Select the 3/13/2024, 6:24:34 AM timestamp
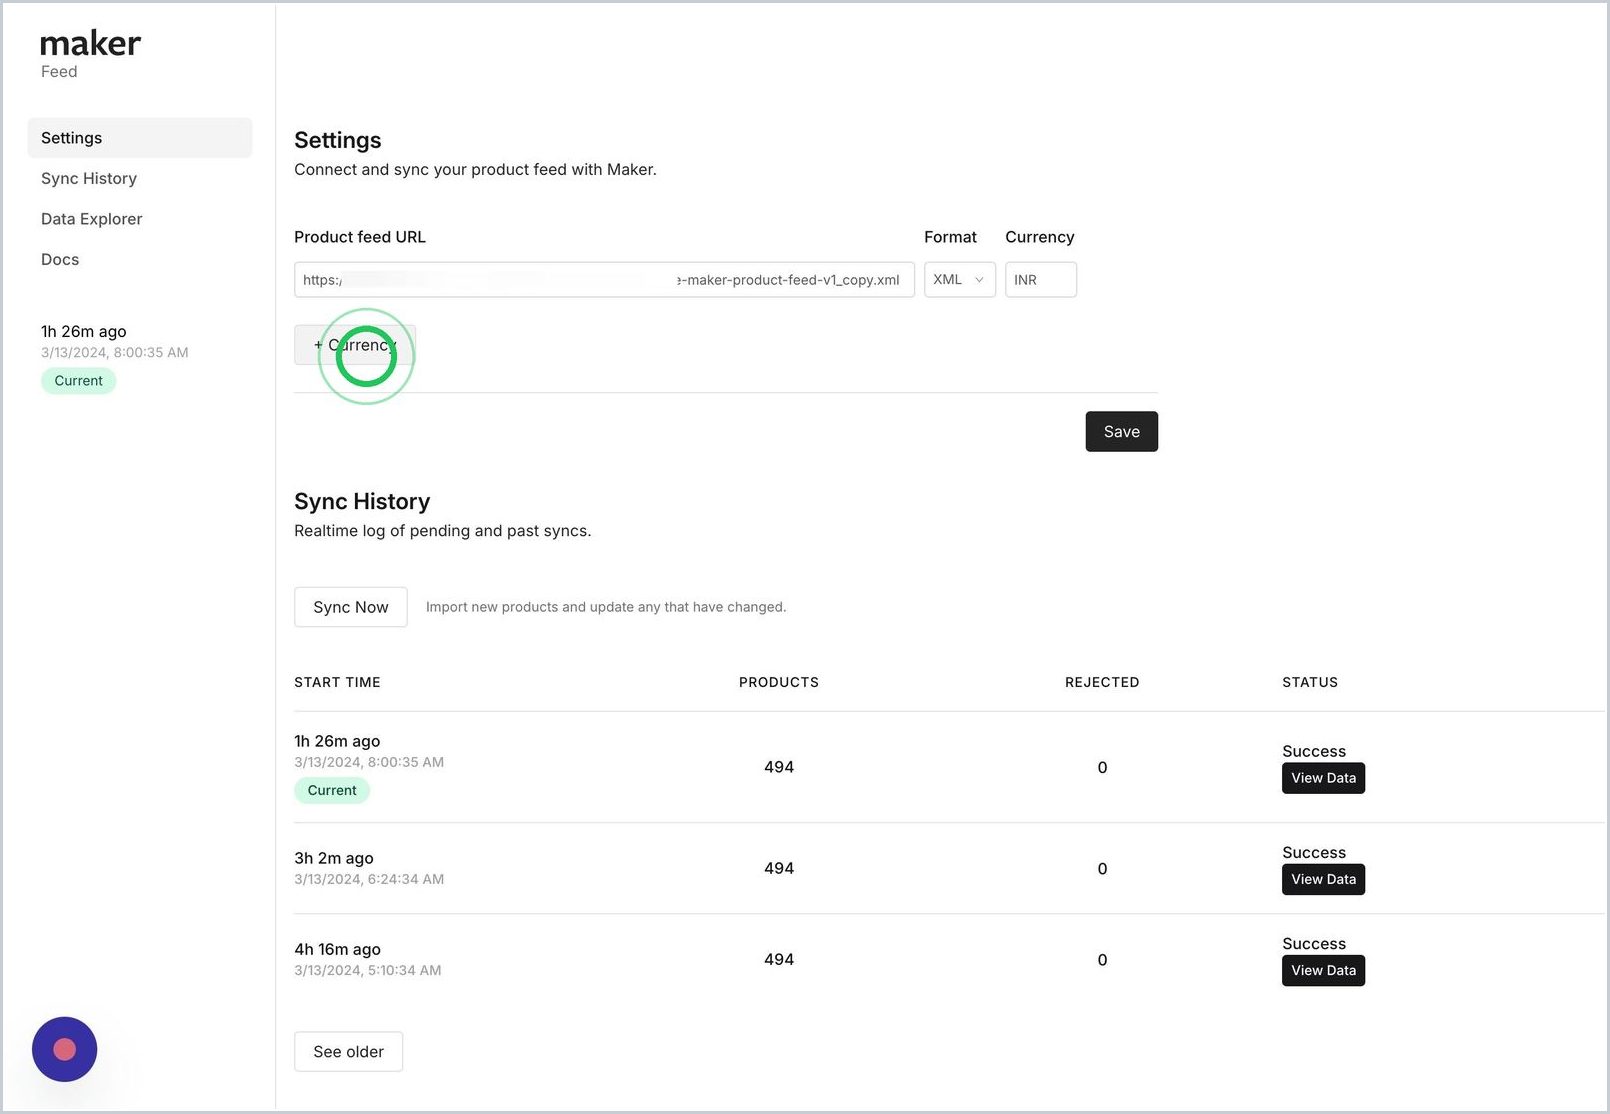1610x1114 pixels. point(369,879)
